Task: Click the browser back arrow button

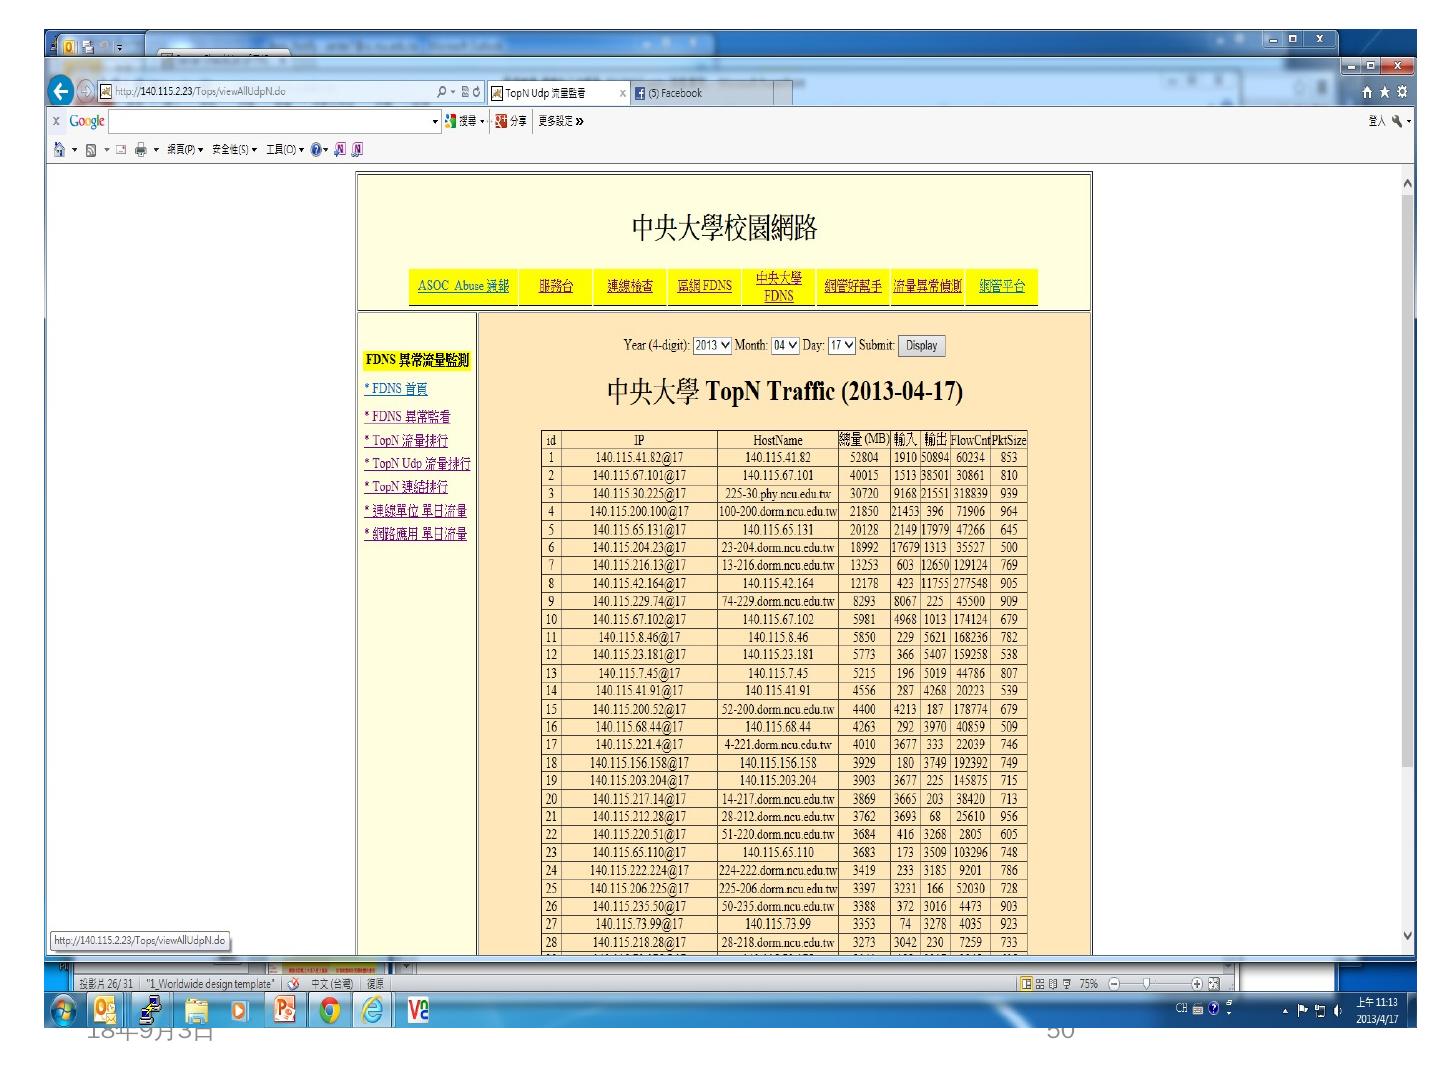Action: (62, 92)
